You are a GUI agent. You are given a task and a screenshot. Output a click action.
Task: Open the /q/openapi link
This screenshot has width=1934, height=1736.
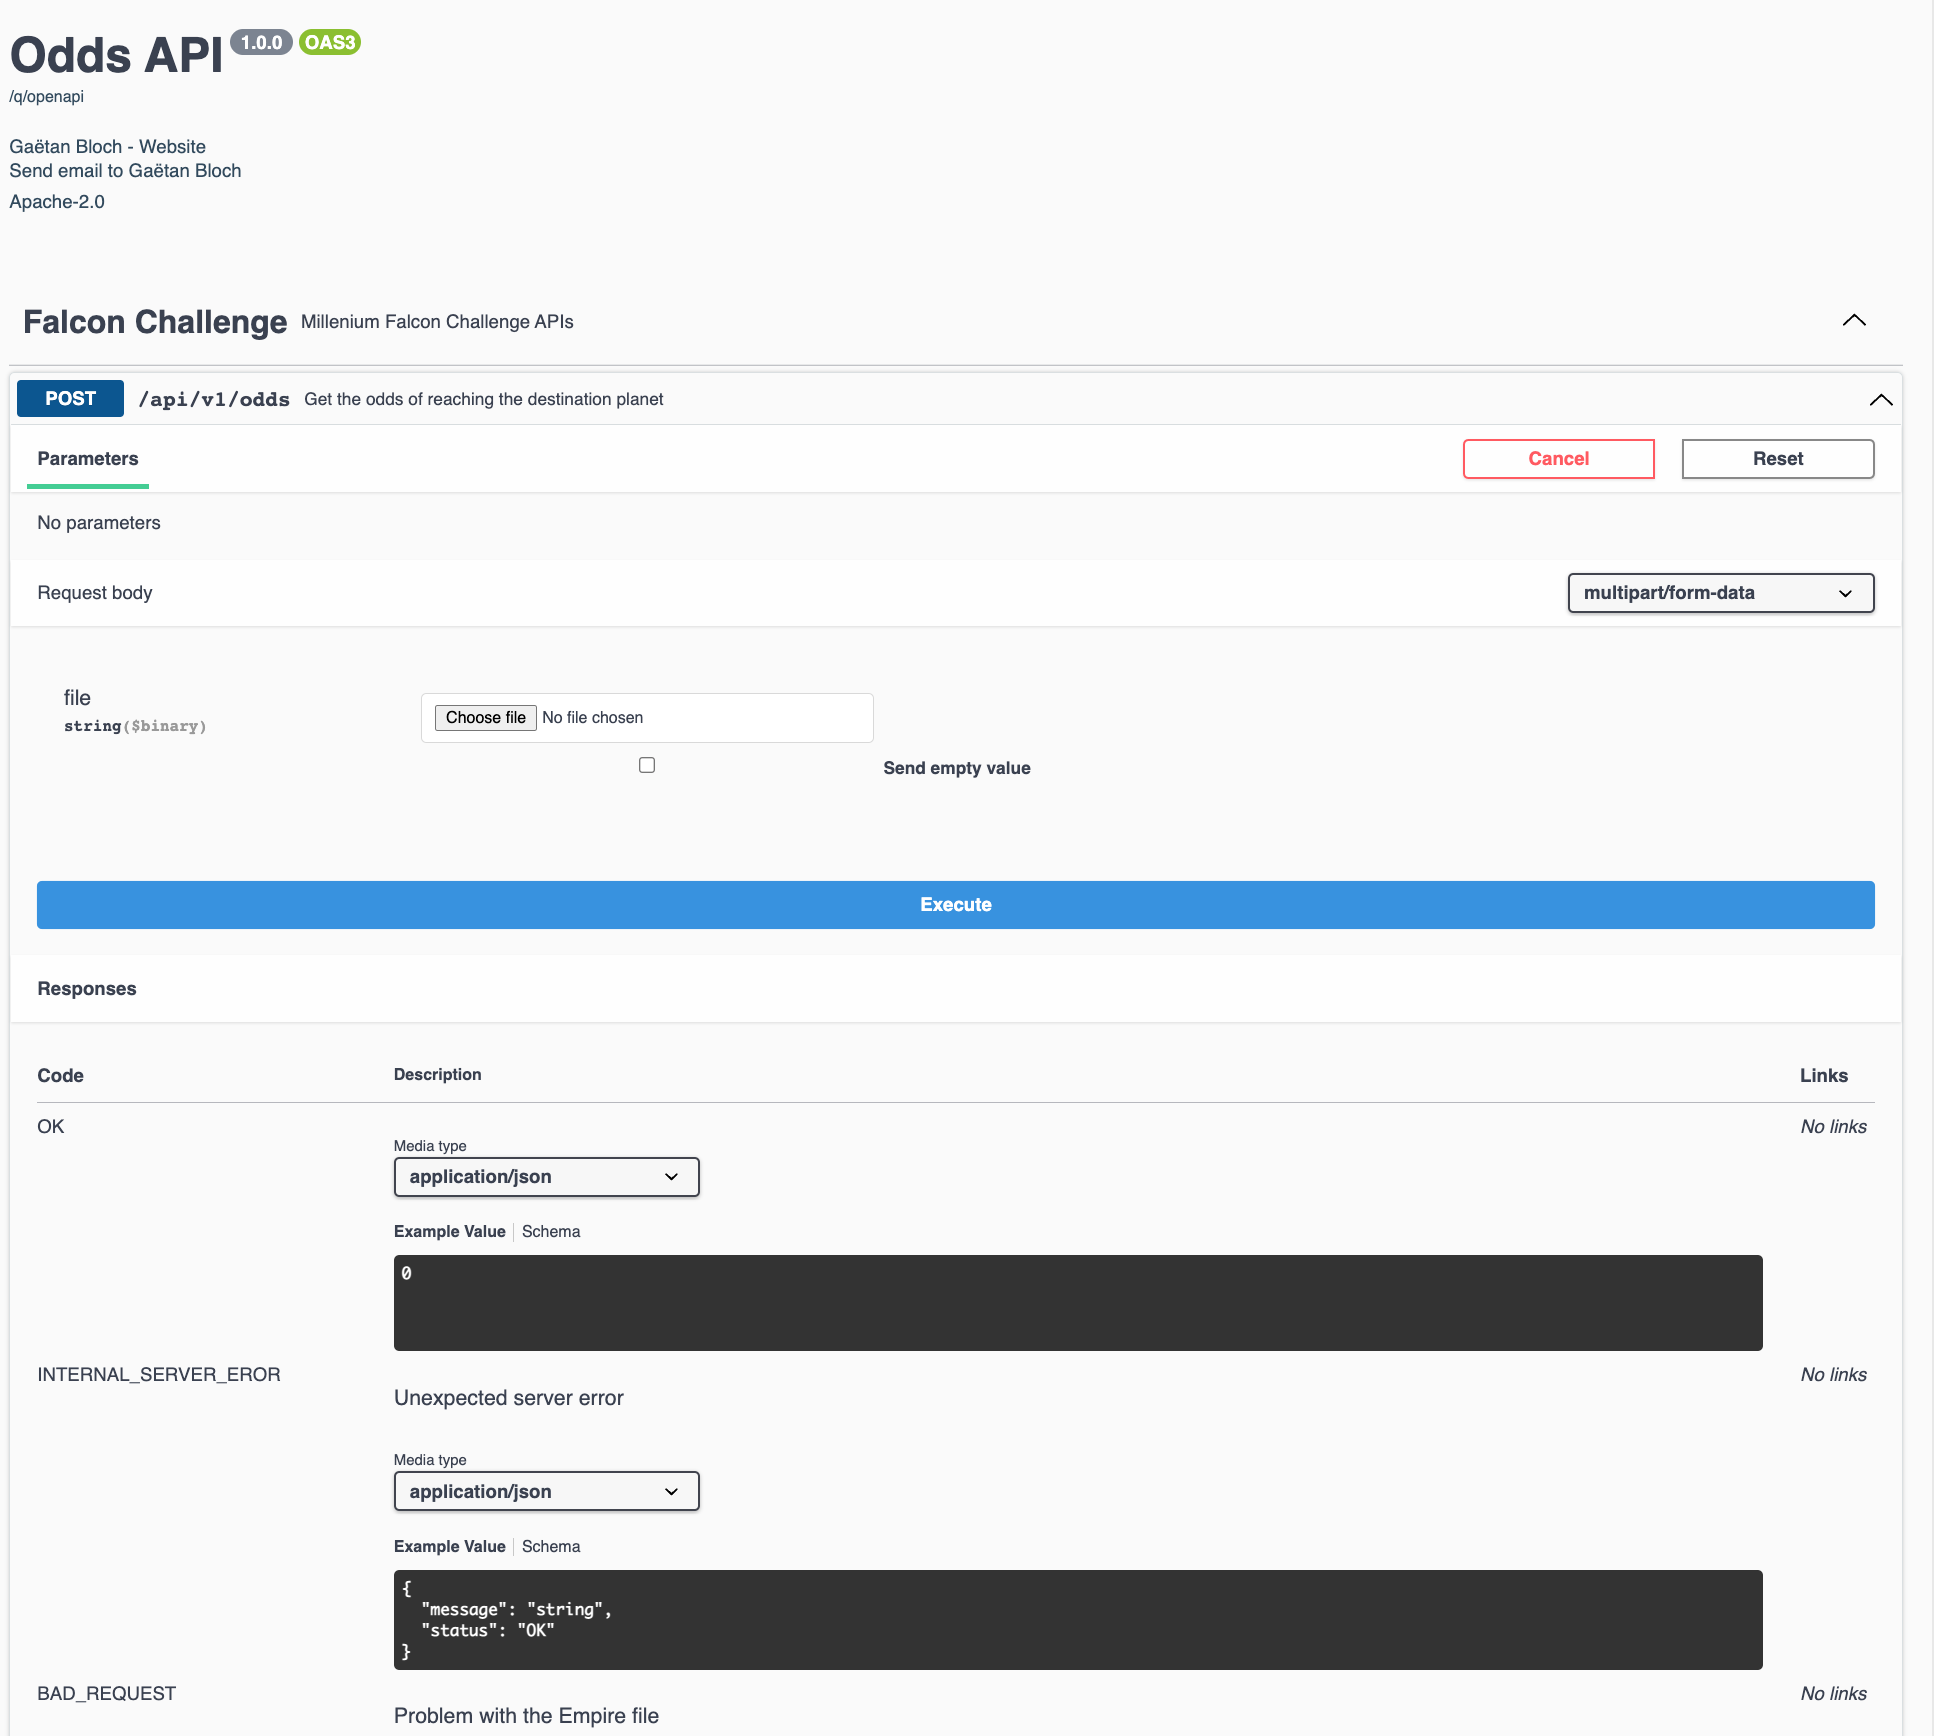47,97
